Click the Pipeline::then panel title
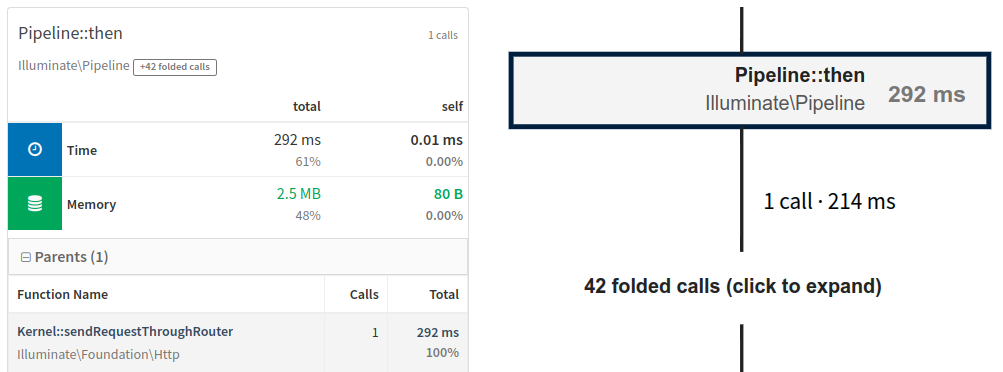 70,33
